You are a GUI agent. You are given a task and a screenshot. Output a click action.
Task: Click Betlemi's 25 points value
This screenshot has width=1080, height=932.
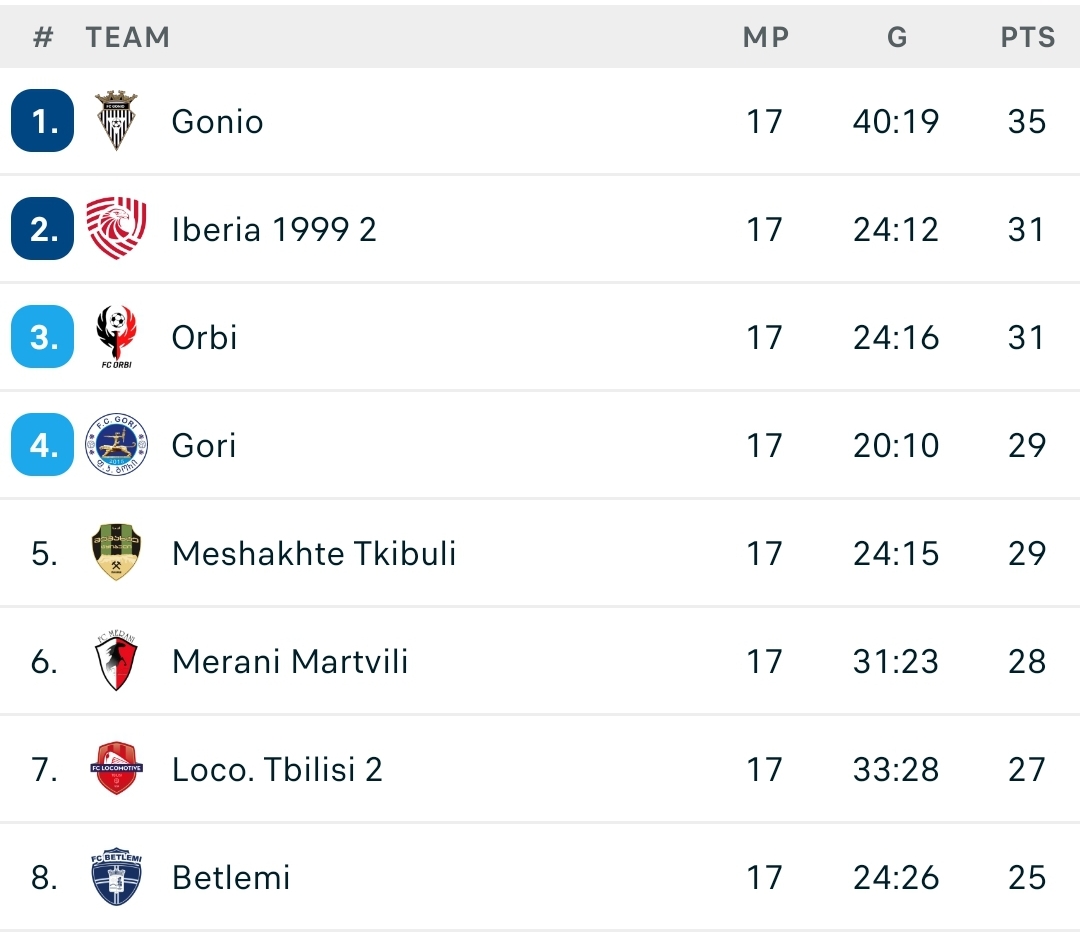(x=1027, y=877)
